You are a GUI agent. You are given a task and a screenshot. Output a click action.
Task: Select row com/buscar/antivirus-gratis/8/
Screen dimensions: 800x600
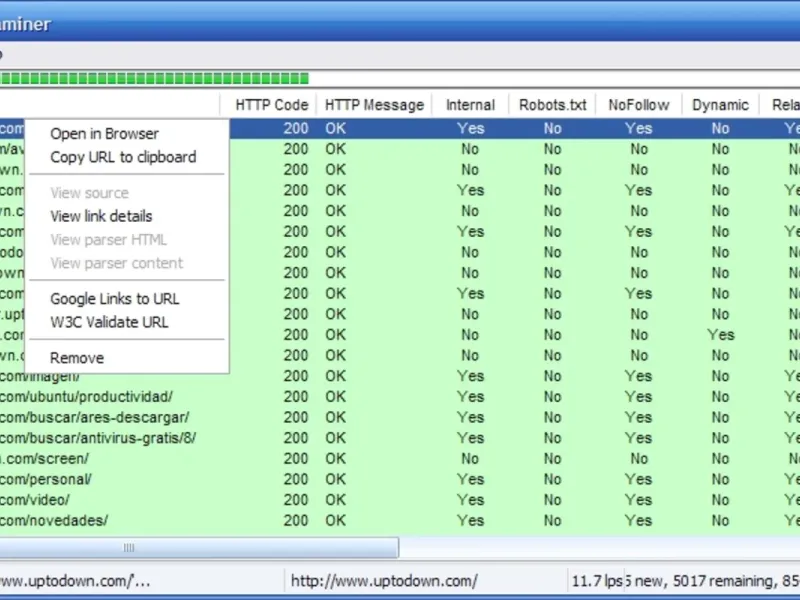tap(400, 438)
